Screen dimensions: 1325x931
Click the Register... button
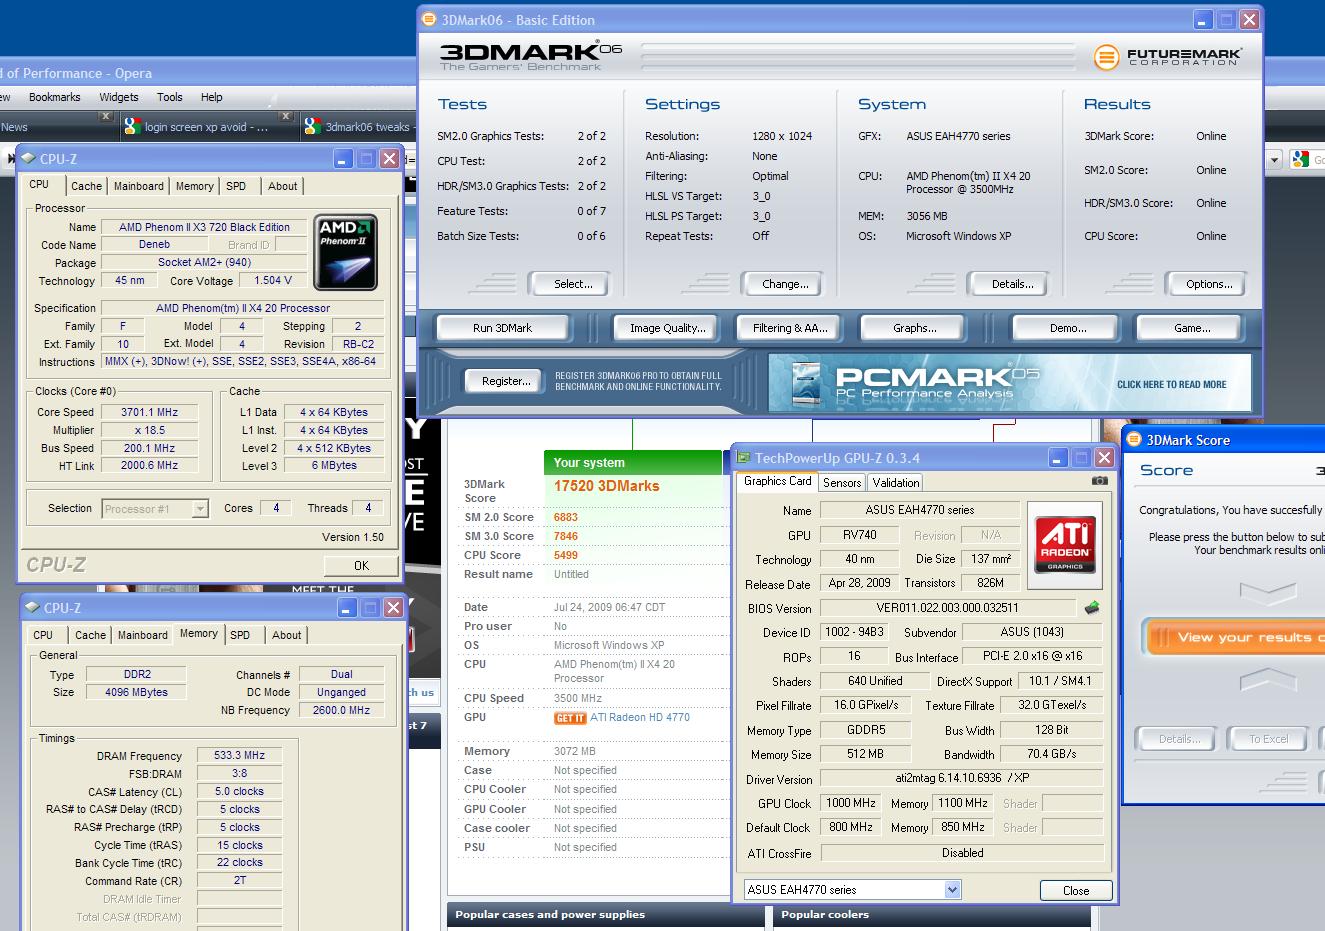click(506, 381)
